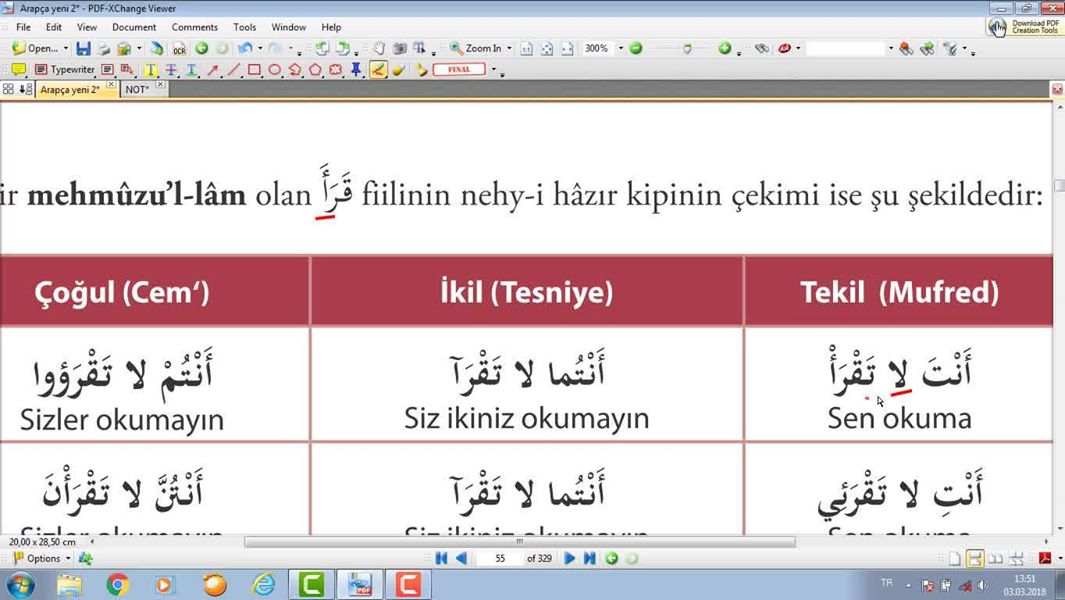Open the Windows Start menu

pyautogui.click(x=20, y=584)
